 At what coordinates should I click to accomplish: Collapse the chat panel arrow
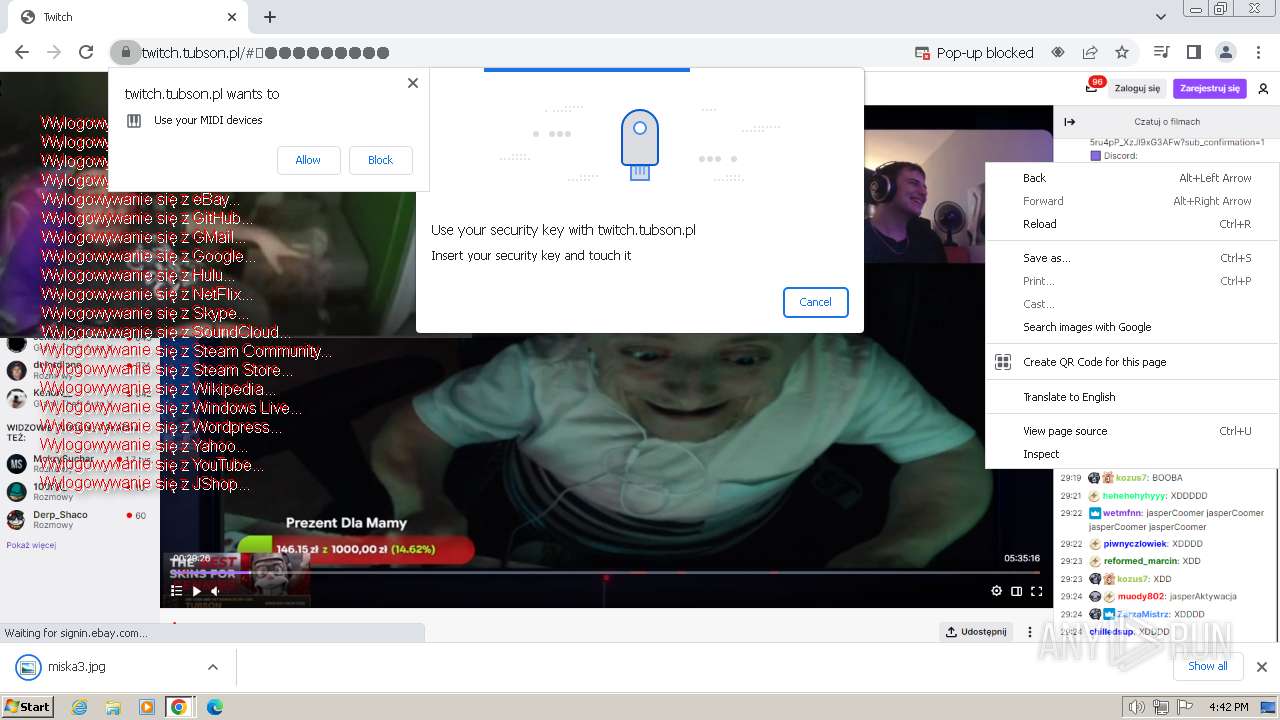[1069, 122]
